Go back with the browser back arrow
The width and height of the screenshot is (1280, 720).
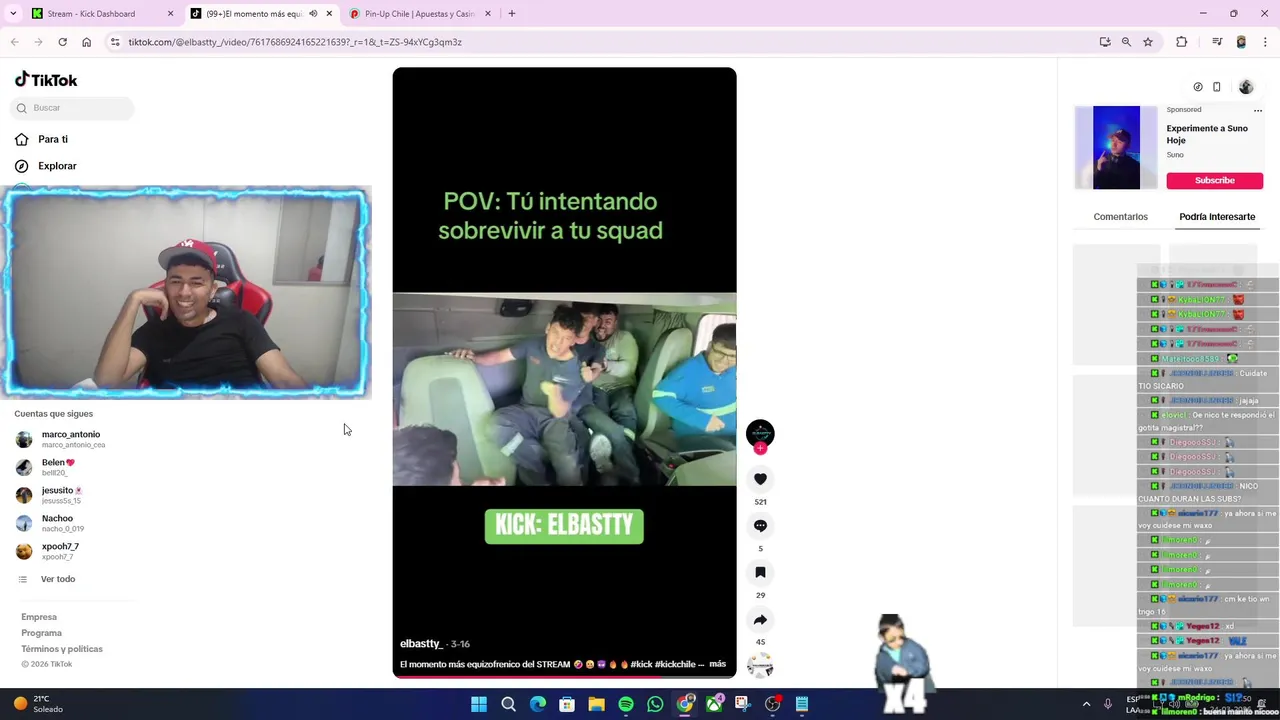point(14,42)
